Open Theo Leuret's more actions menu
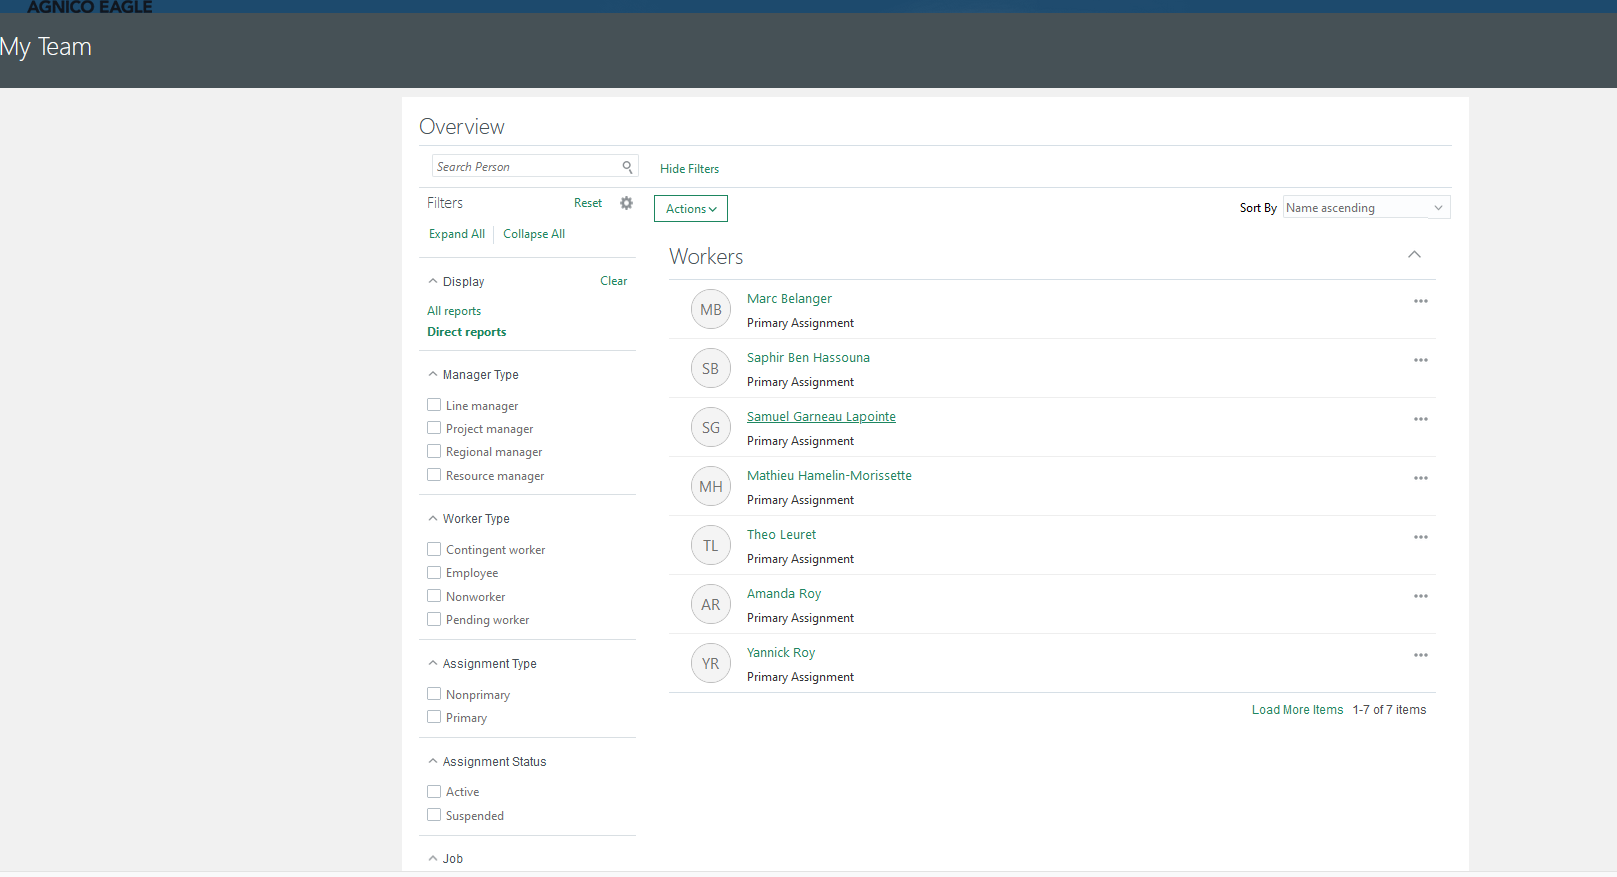Image resolution: width=1617 pixels, height=877 pixels. pos(1420,537)
